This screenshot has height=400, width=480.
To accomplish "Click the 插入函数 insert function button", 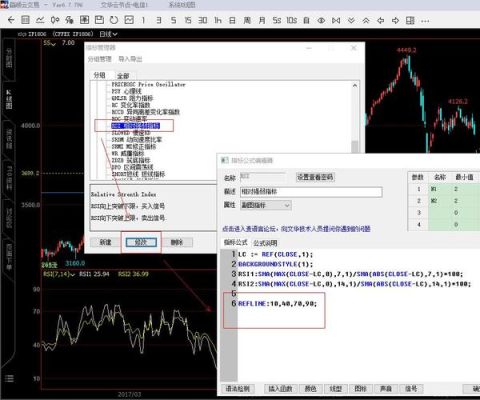I will click(x=280, y=388).
